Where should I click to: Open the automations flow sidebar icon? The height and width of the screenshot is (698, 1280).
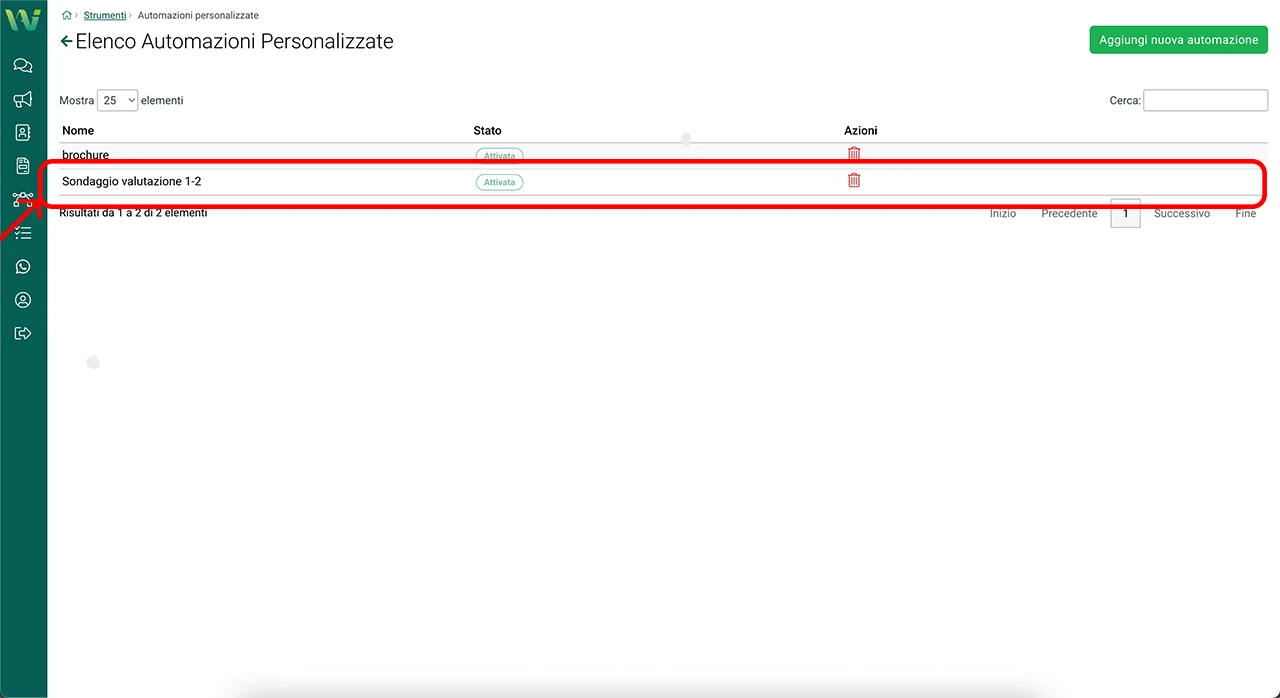pos(23,199)
